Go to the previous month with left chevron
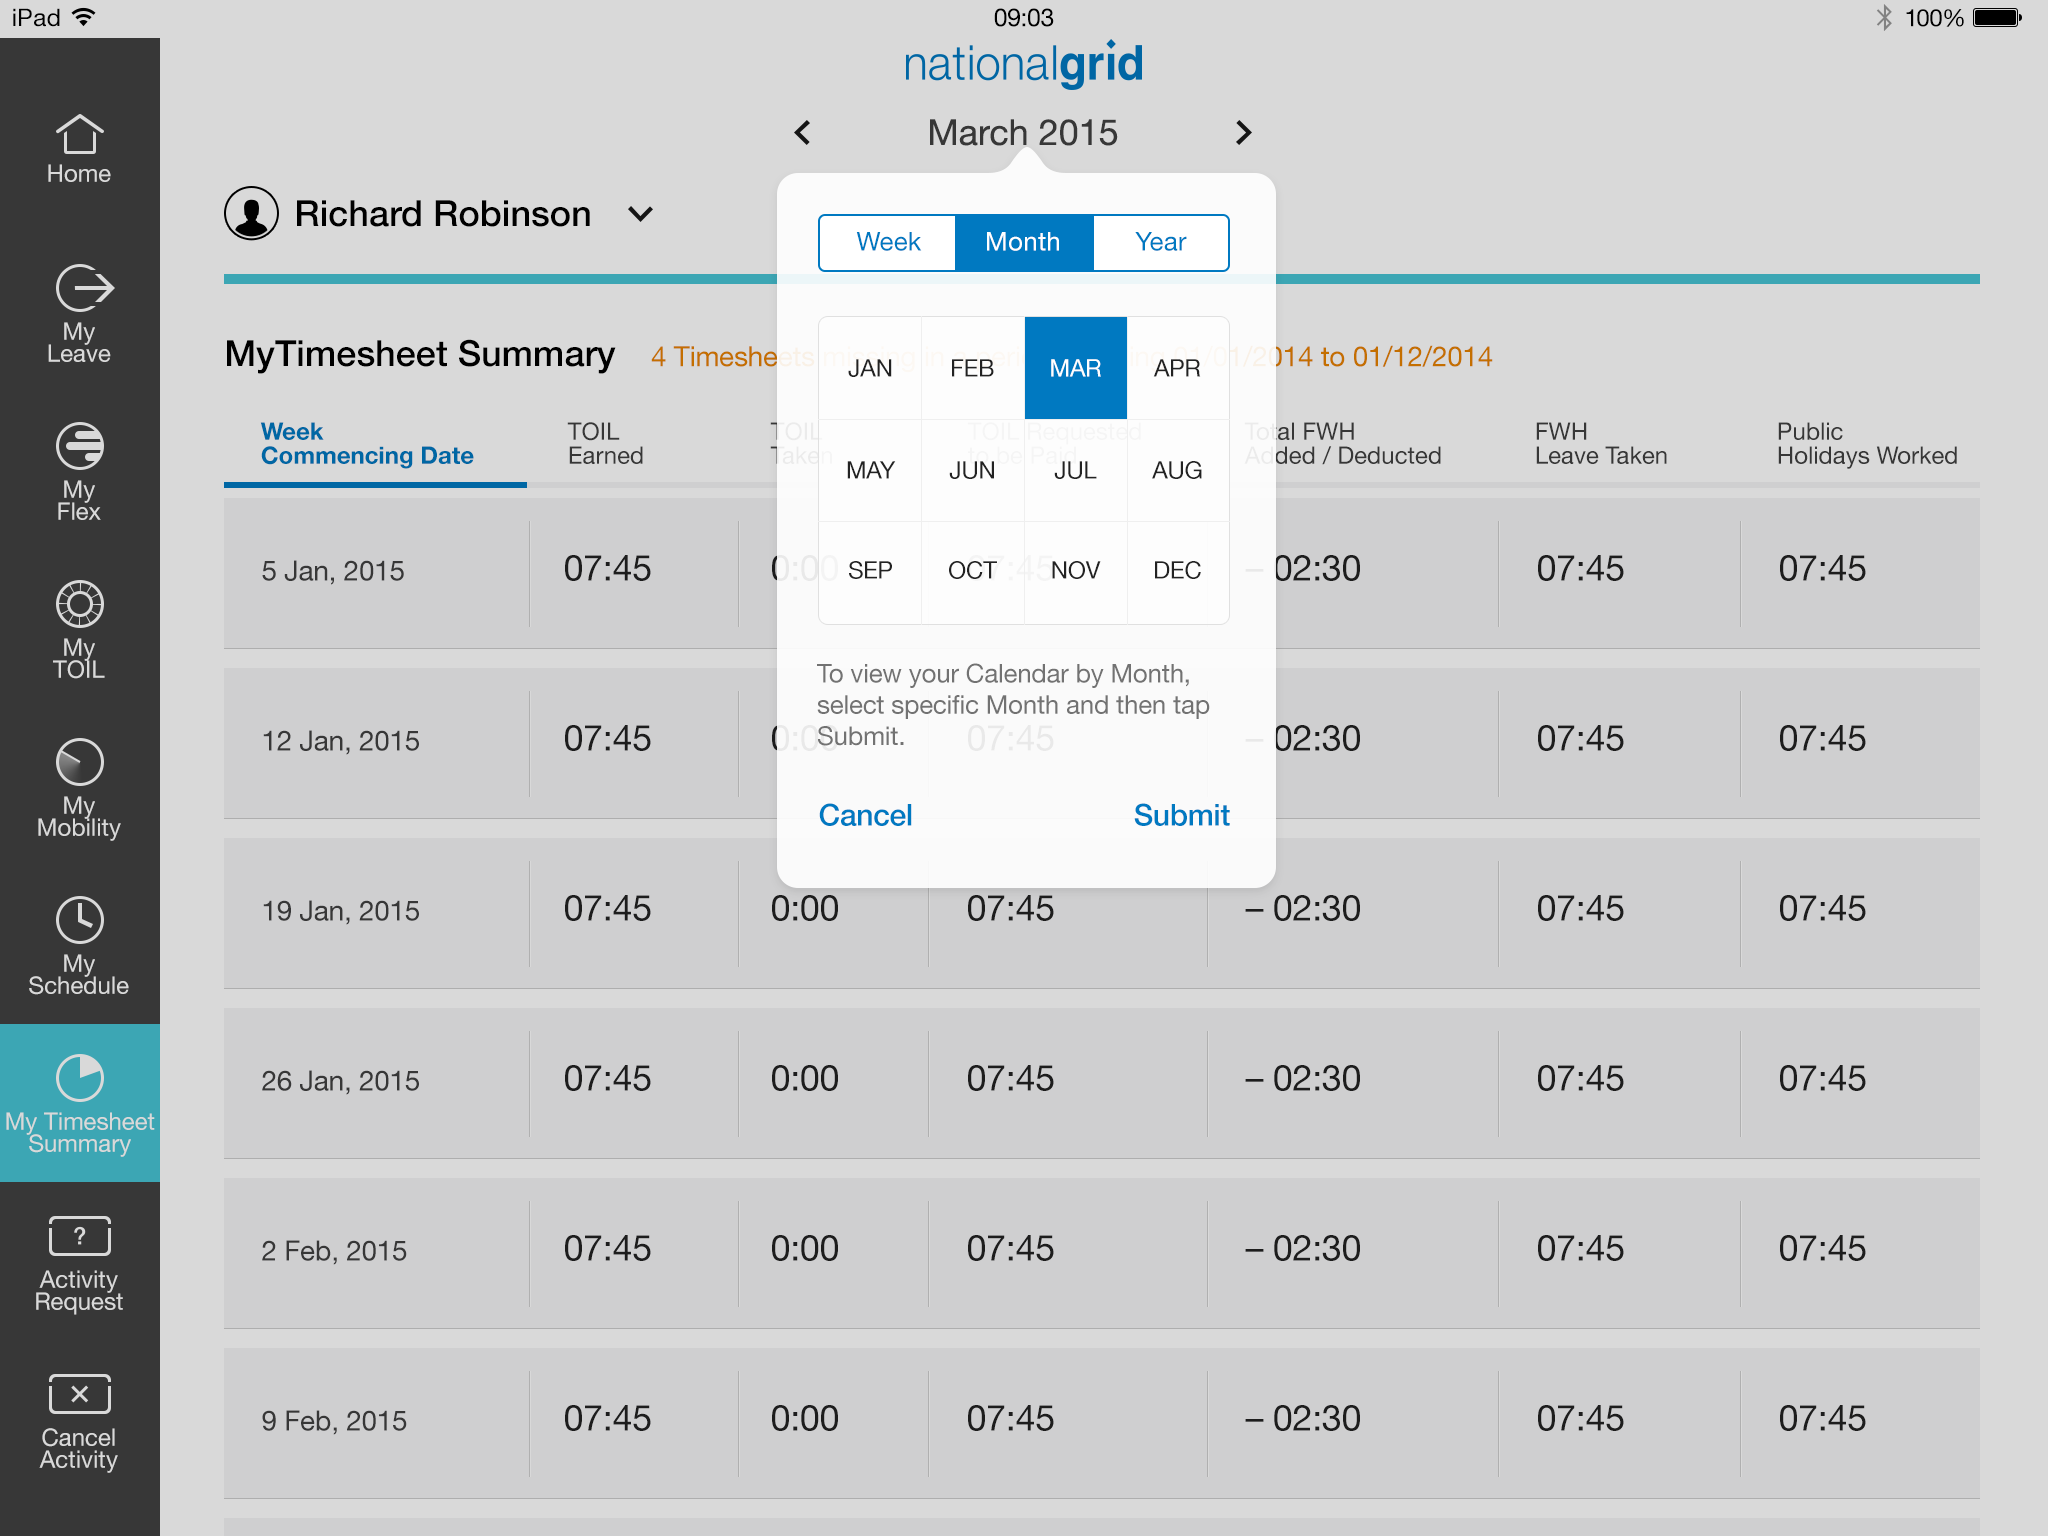2048x1536 pixels. pos(802,133)
